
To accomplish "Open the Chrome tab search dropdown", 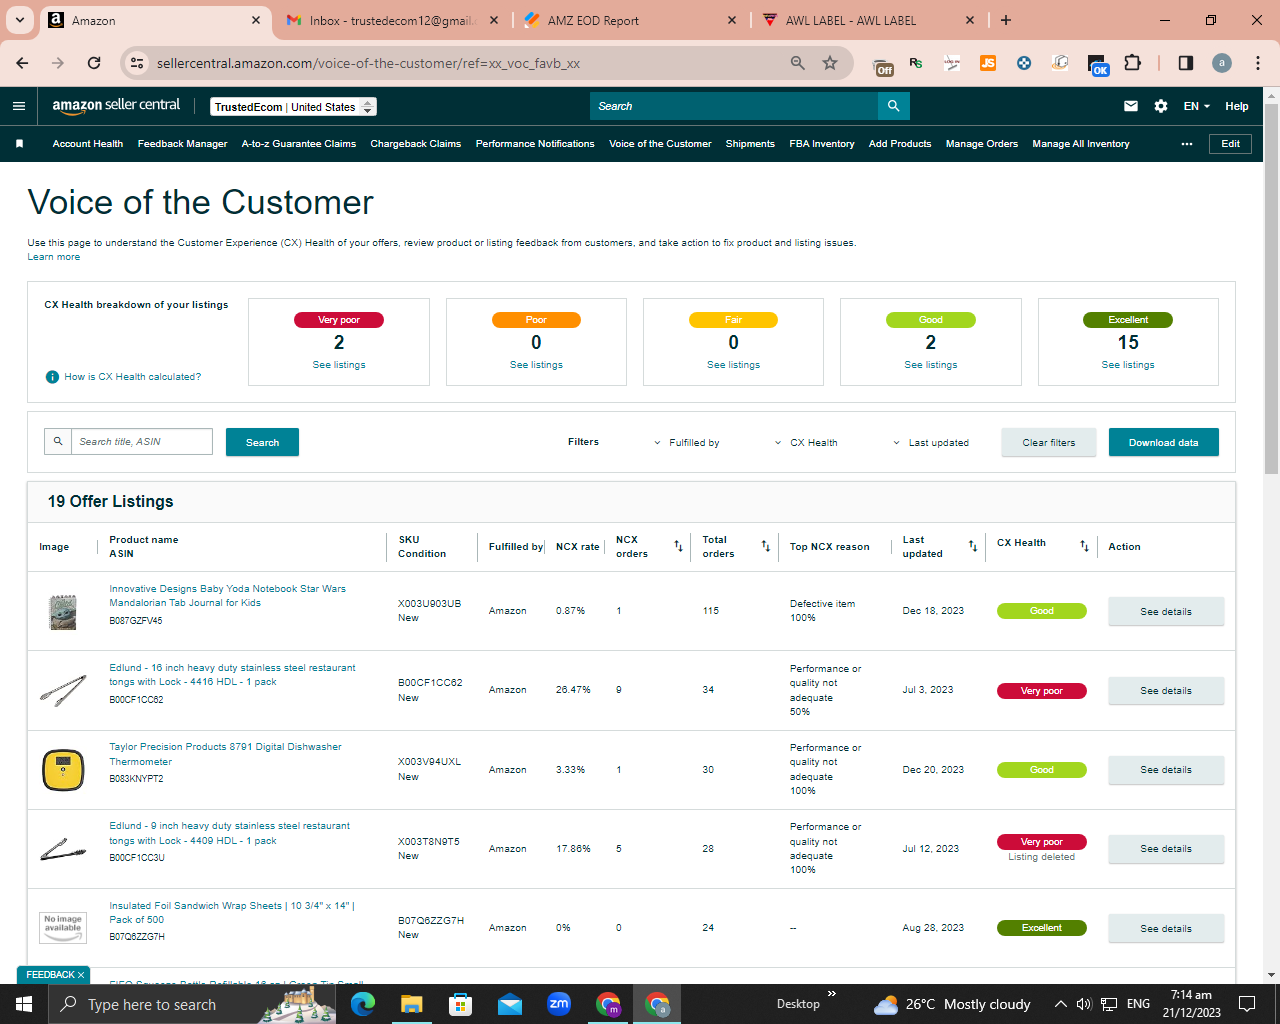I will click(x=19, y=20).
